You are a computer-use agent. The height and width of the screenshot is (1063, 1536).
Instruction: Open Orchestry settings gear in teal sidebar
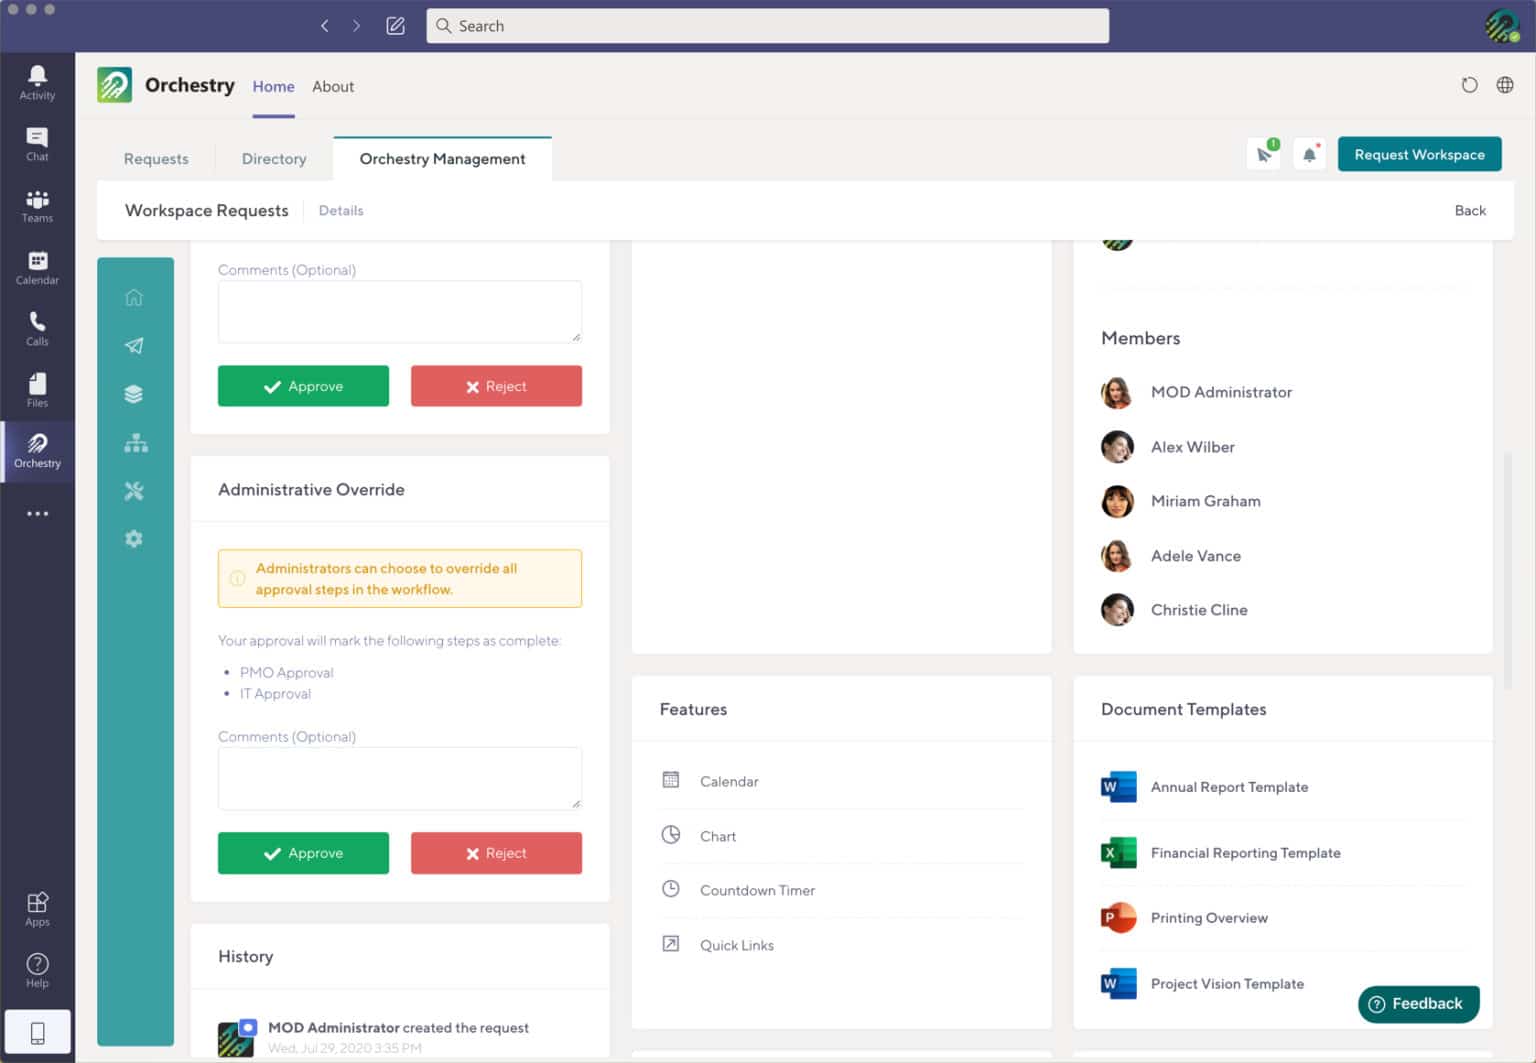pyautogui.click(x=134, y=538)
